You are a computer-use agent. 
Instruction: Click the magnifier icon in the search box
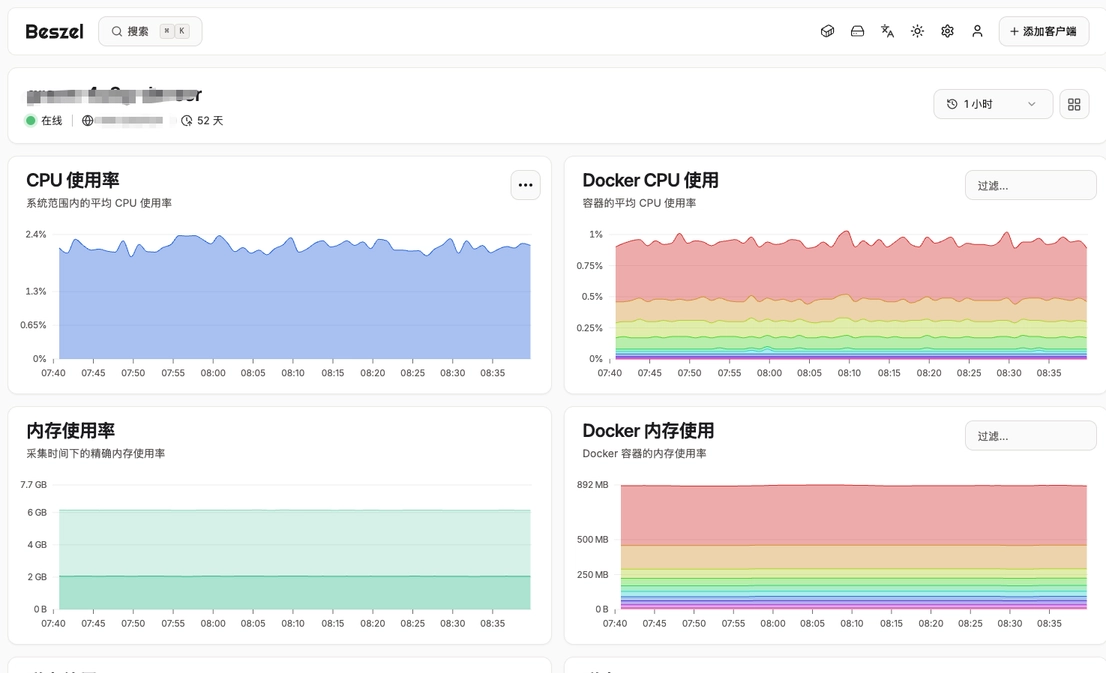coord(117,32)
